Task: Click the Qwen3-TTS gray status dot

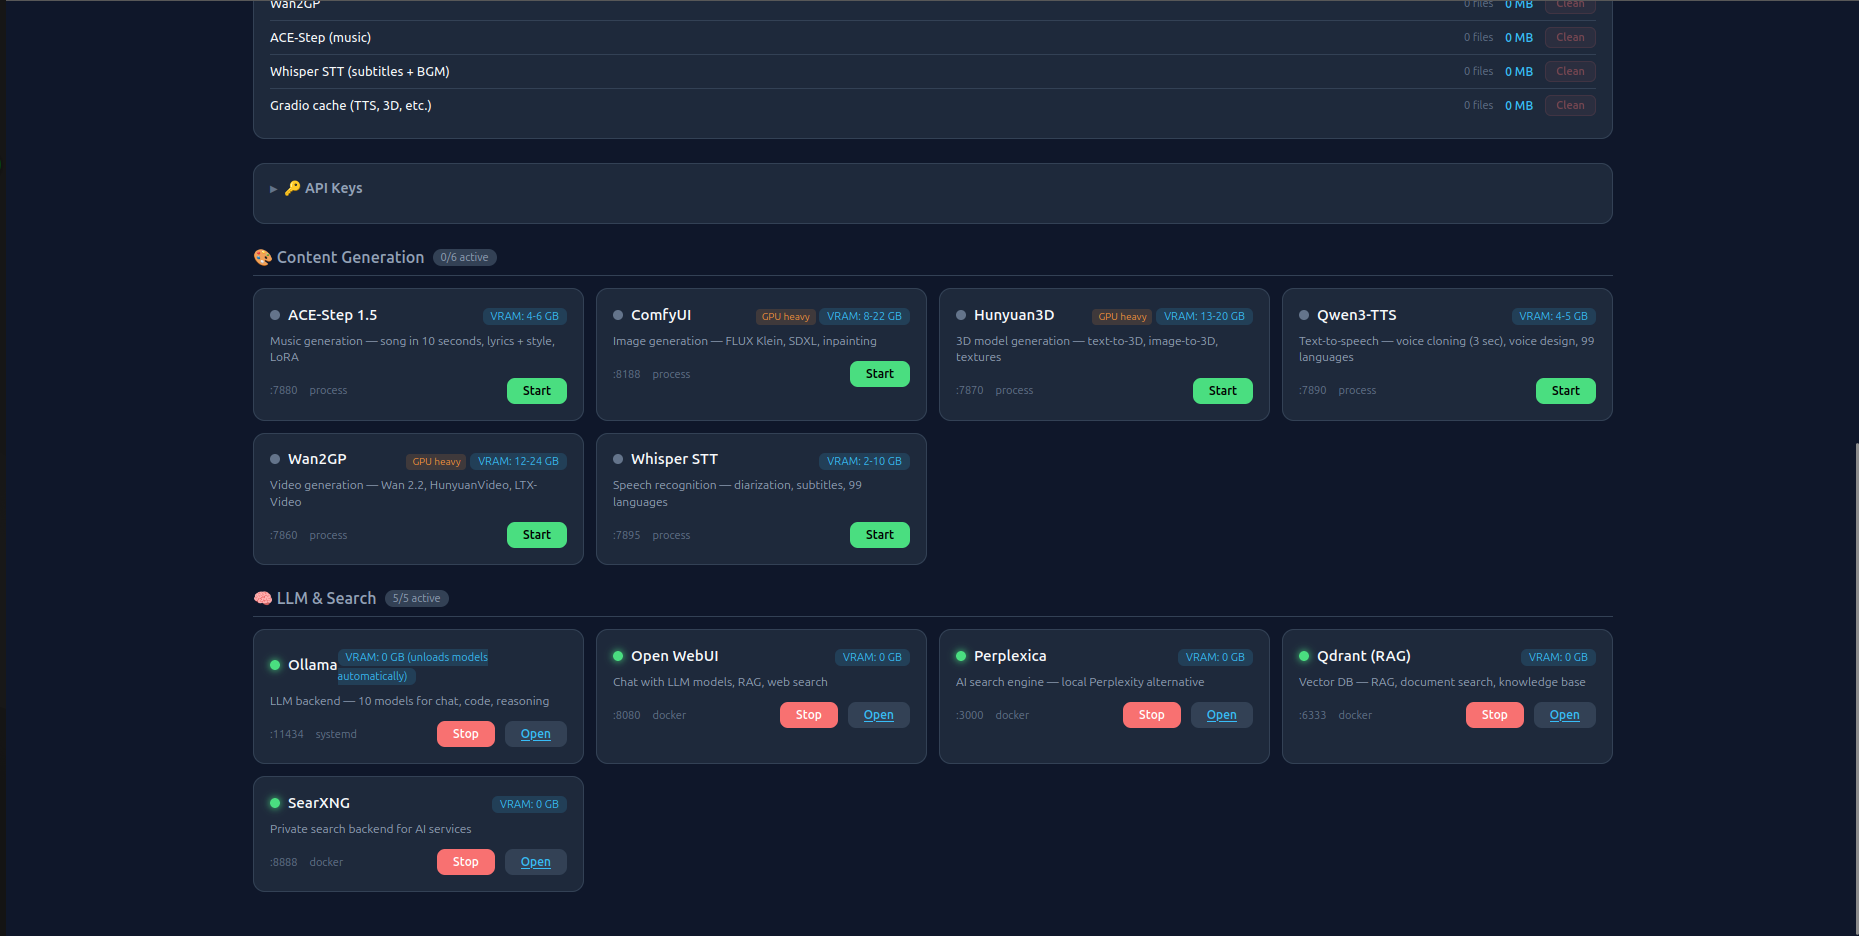Action: coord(1304,315)
